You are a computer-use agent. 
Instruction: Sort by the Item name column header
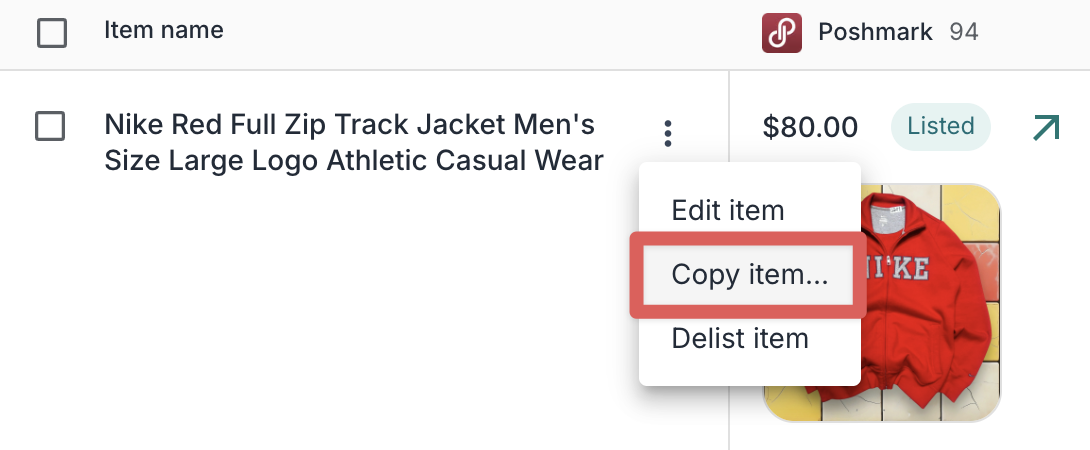click(163, 31)
